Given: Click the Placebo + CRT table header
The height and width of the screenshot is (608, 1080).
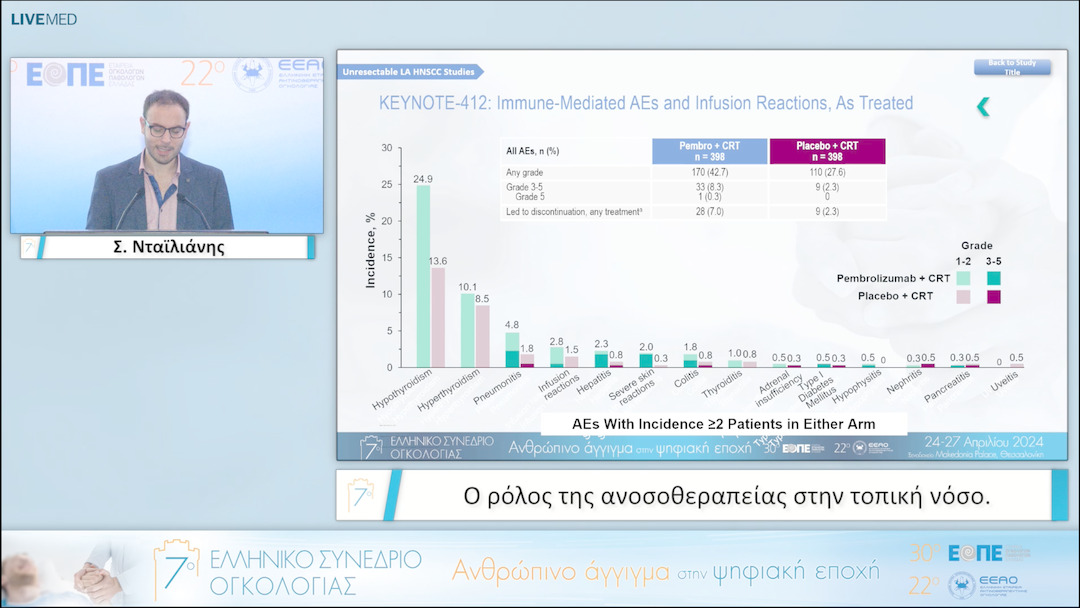Looking at the screenshot, I should (x=827, y=151).
